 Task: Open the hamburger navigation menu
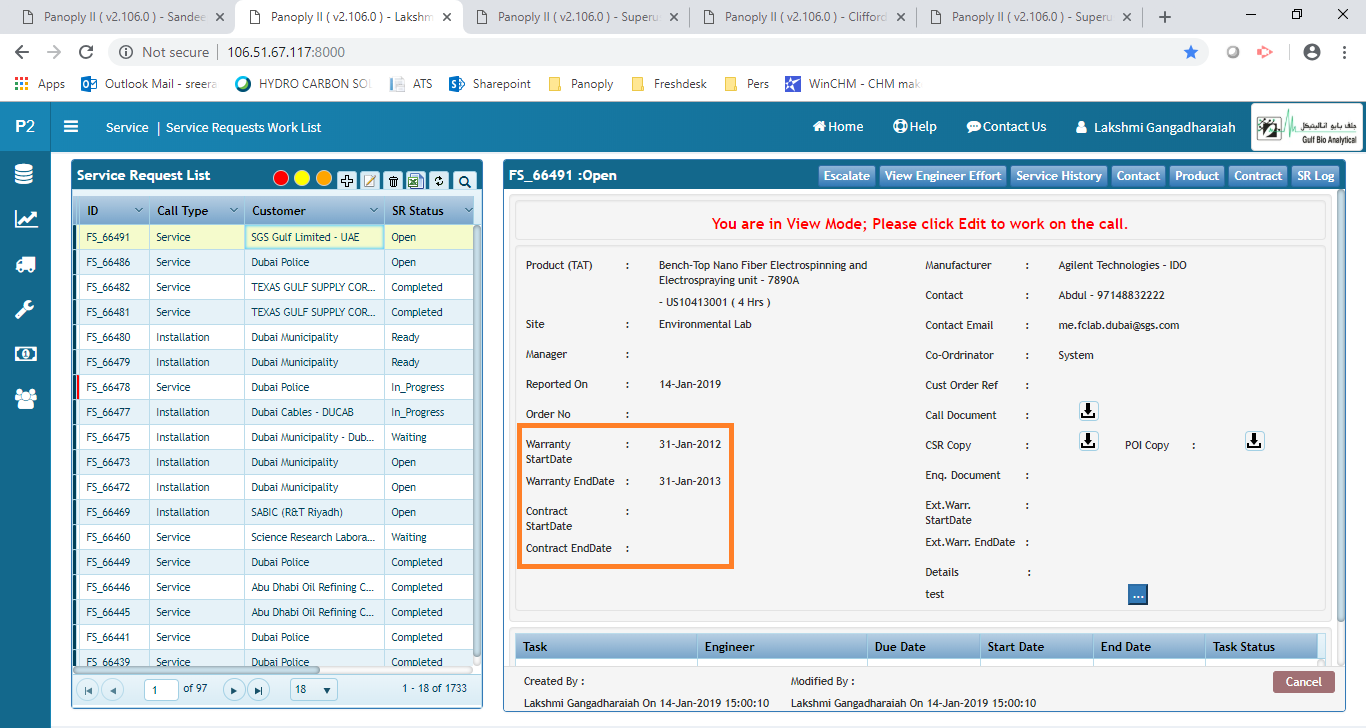pos(71,127)
